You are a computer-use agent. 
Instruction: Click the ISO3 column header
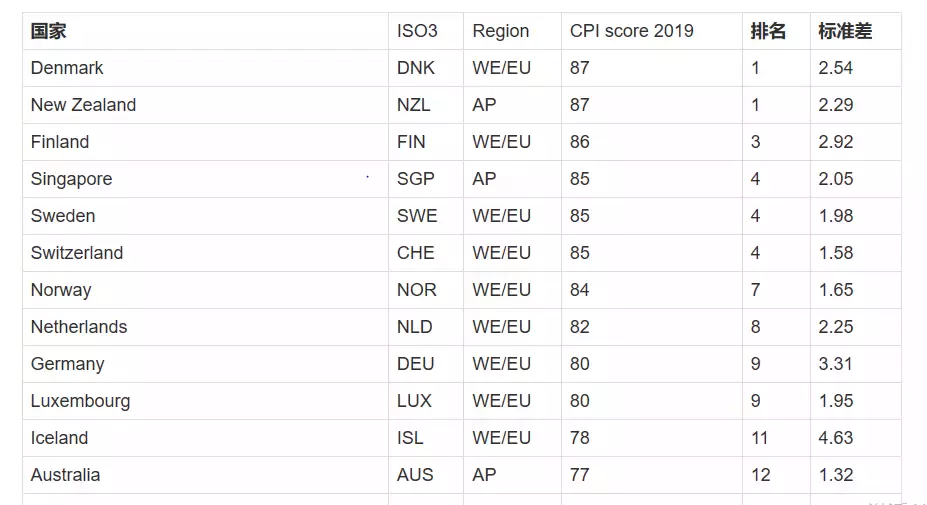[x=417, y=31]
